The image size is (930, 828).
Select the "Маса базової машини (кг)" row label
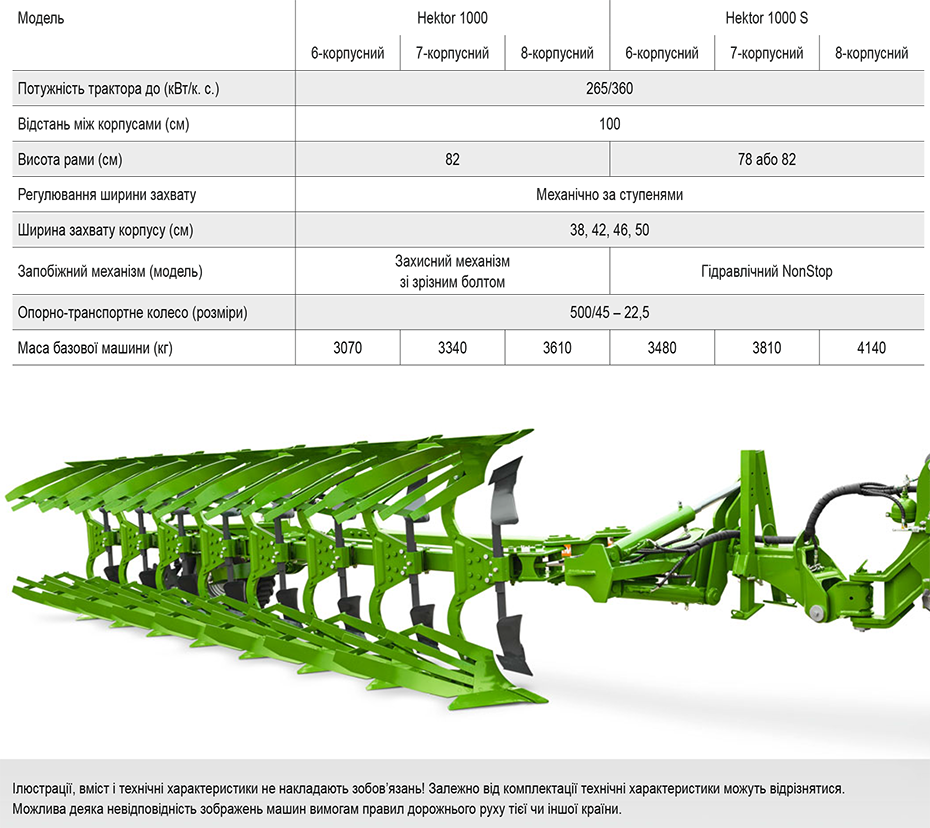tap(95, 348)
